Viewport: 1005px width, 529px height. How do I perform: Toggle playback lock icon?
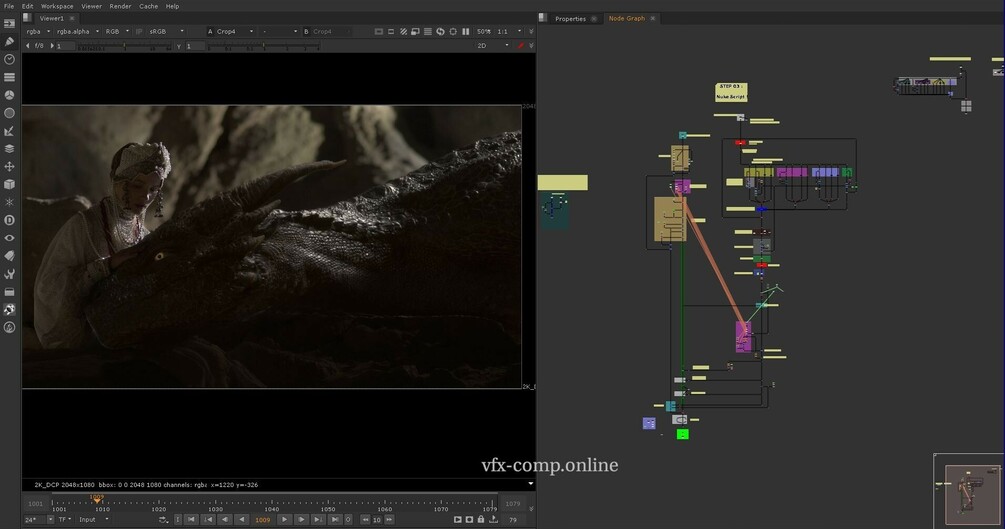481,519
